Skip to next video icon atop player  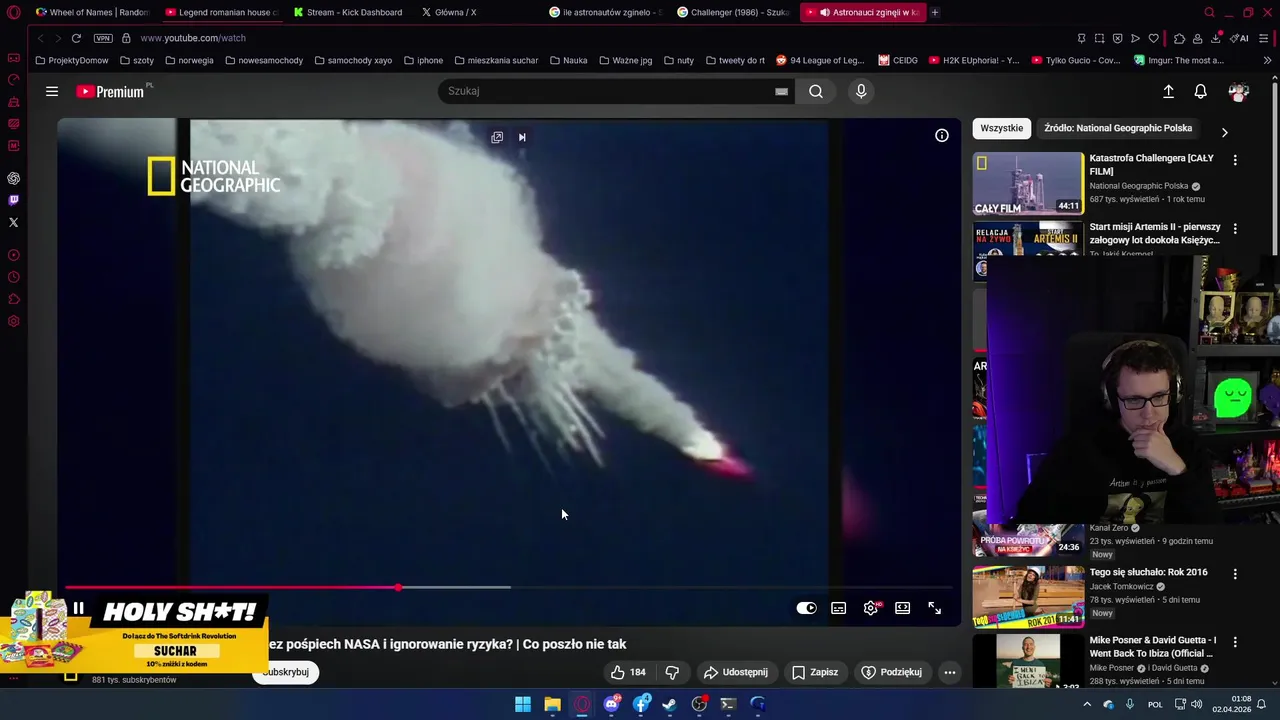(x=522, y=137)
